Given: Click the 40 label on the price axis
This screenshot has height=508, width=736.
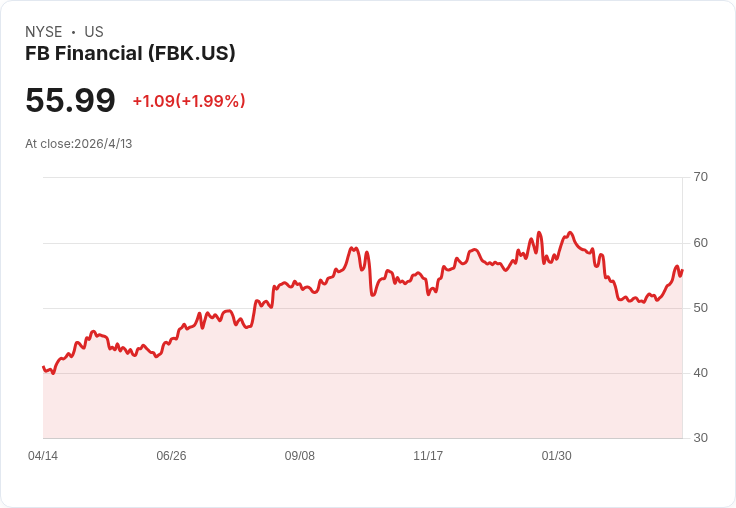Looking at the screenshot, I should pyautogui.click(x=701, y=373).
